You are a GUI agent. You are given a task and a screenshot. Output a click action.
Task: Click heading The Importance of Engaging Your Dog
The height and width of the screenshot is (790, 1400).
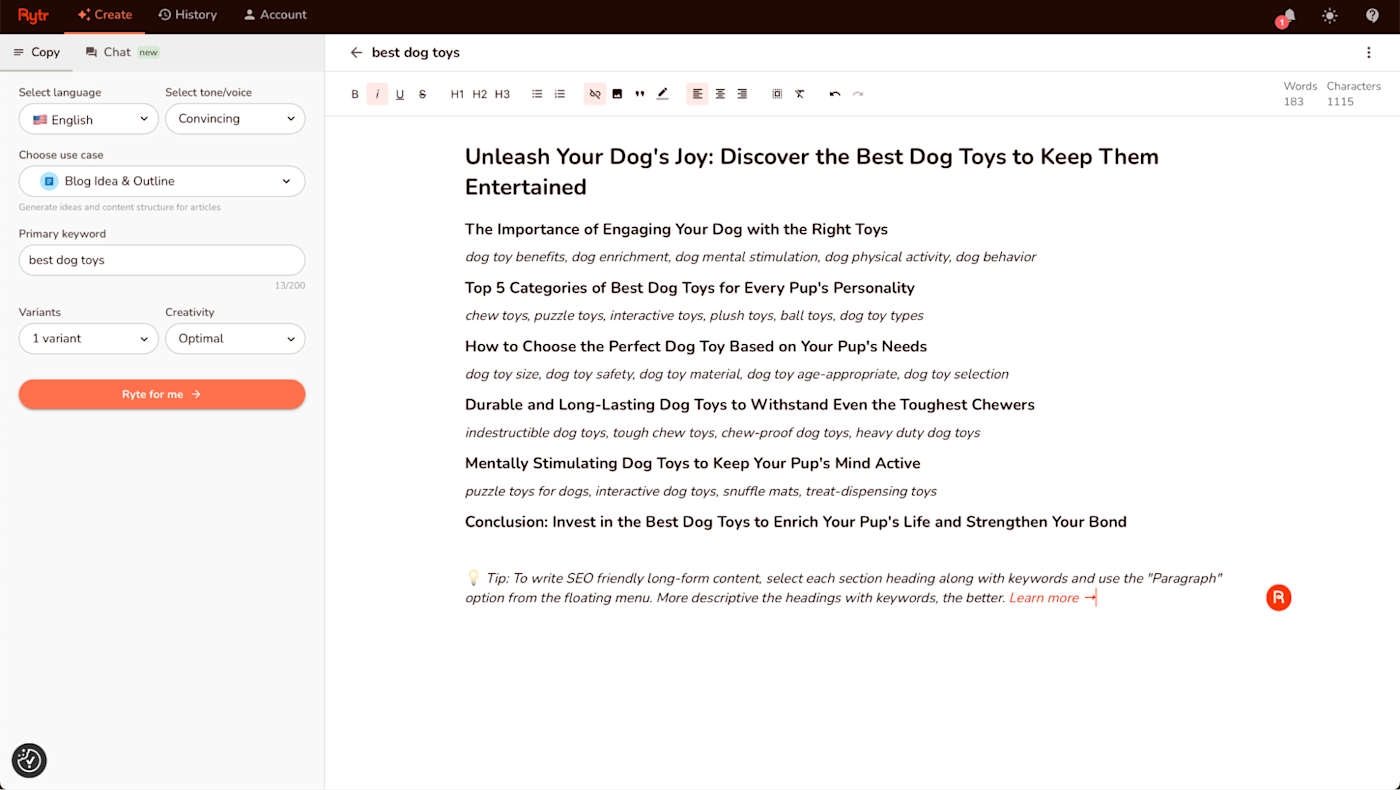pos(676,229)
